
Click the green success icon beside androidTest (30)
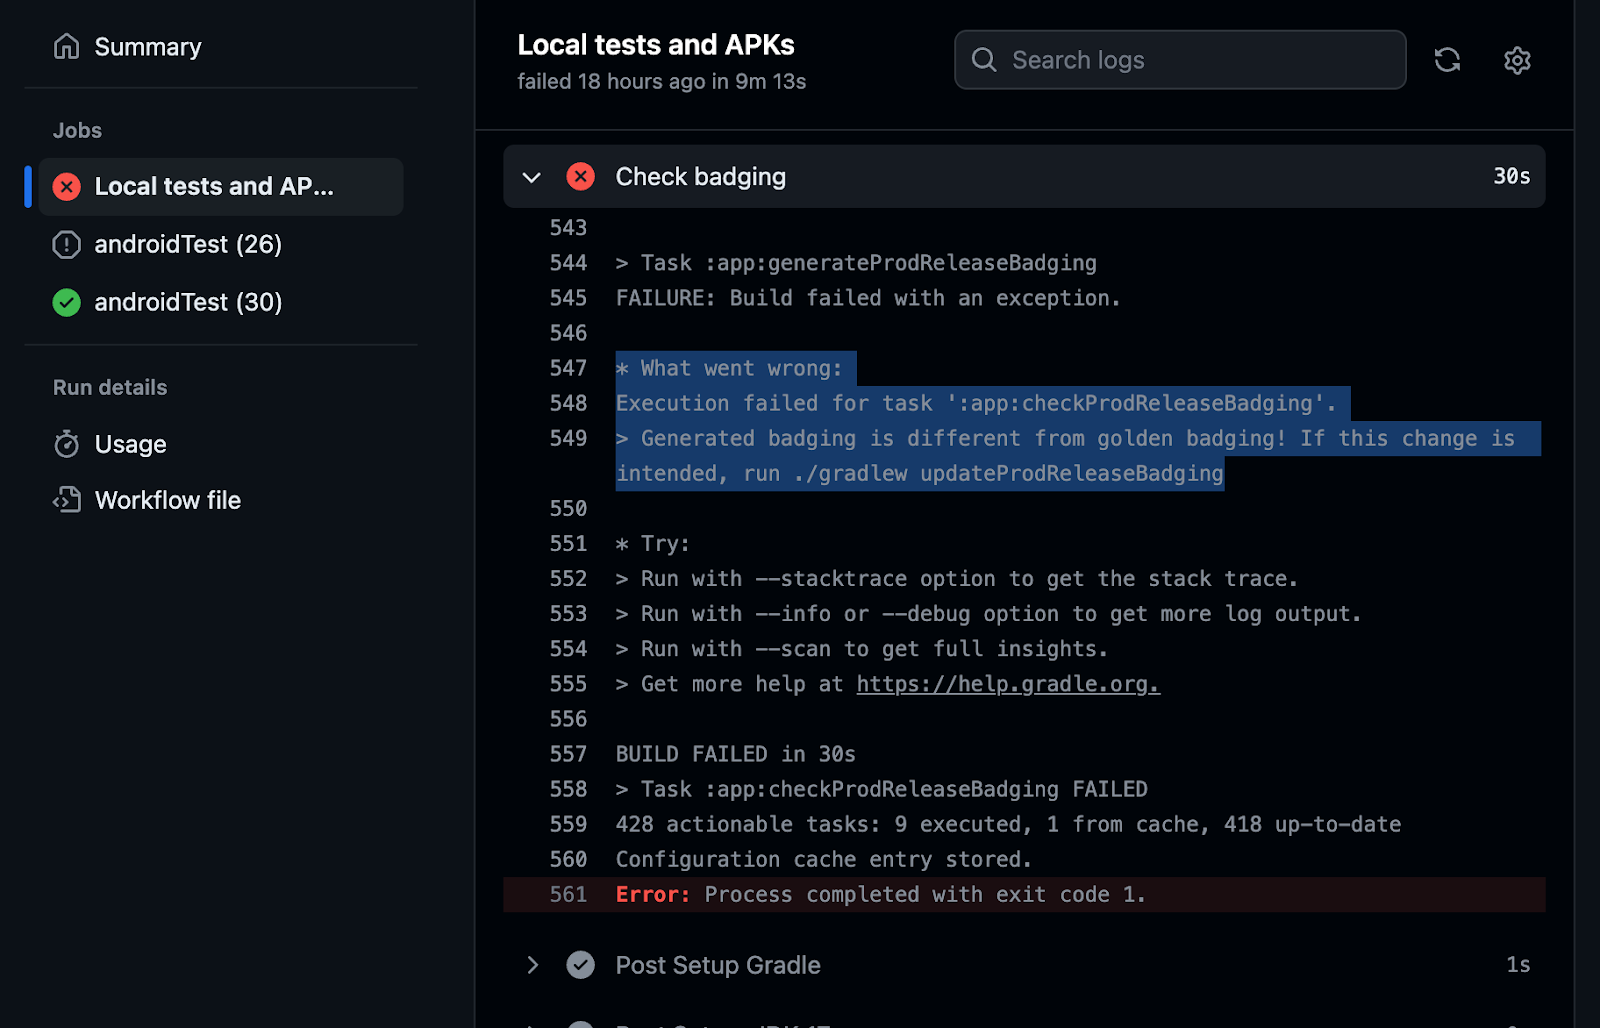tap(66, 302)
